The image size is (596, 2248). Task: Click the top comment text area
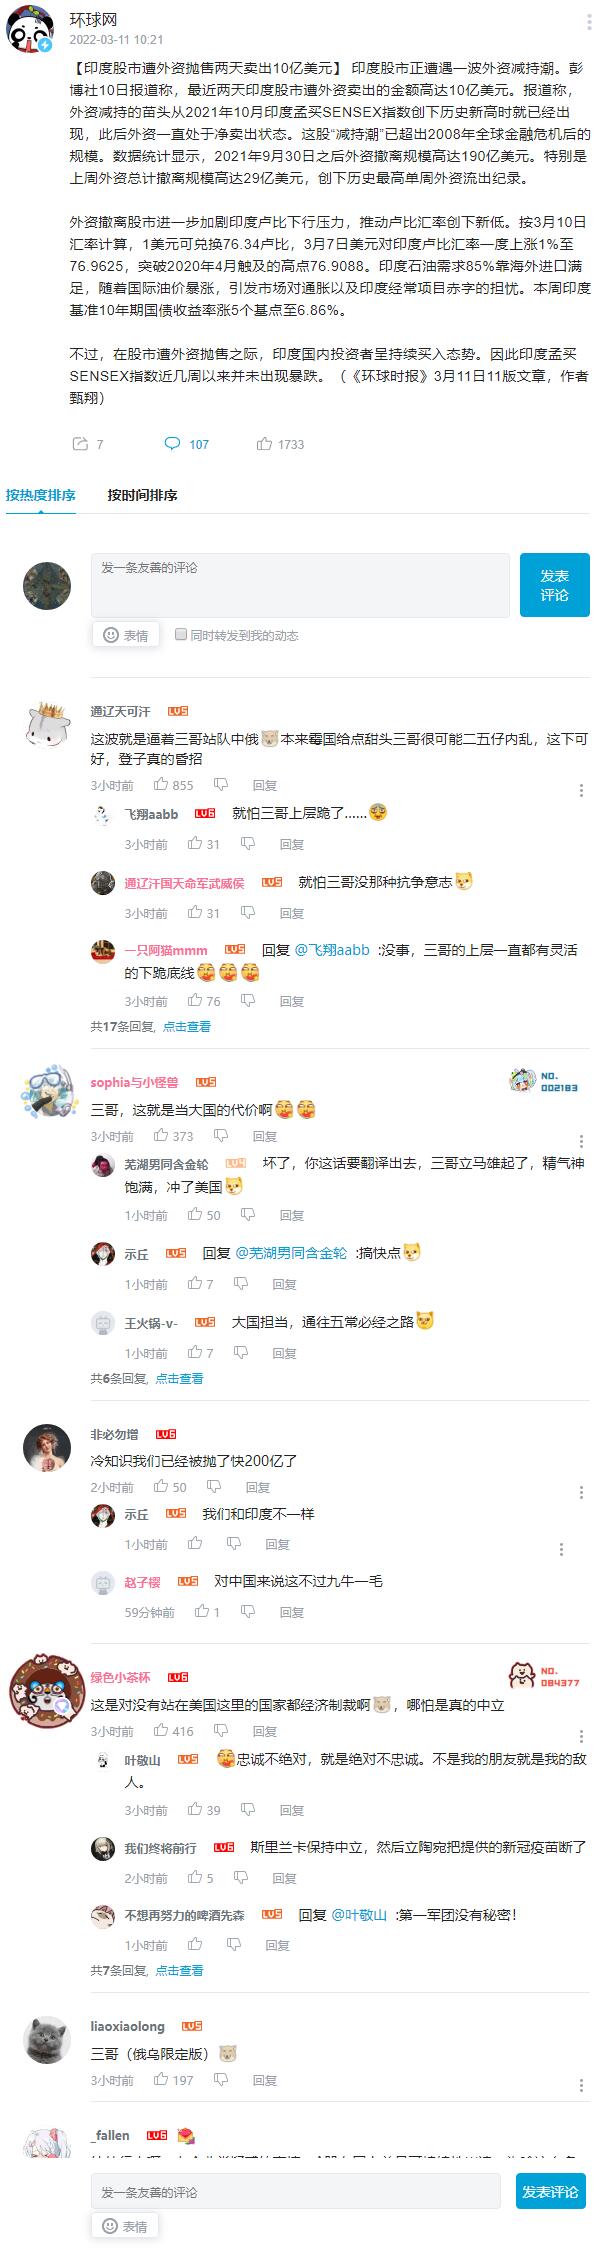(x=300, y=585)
